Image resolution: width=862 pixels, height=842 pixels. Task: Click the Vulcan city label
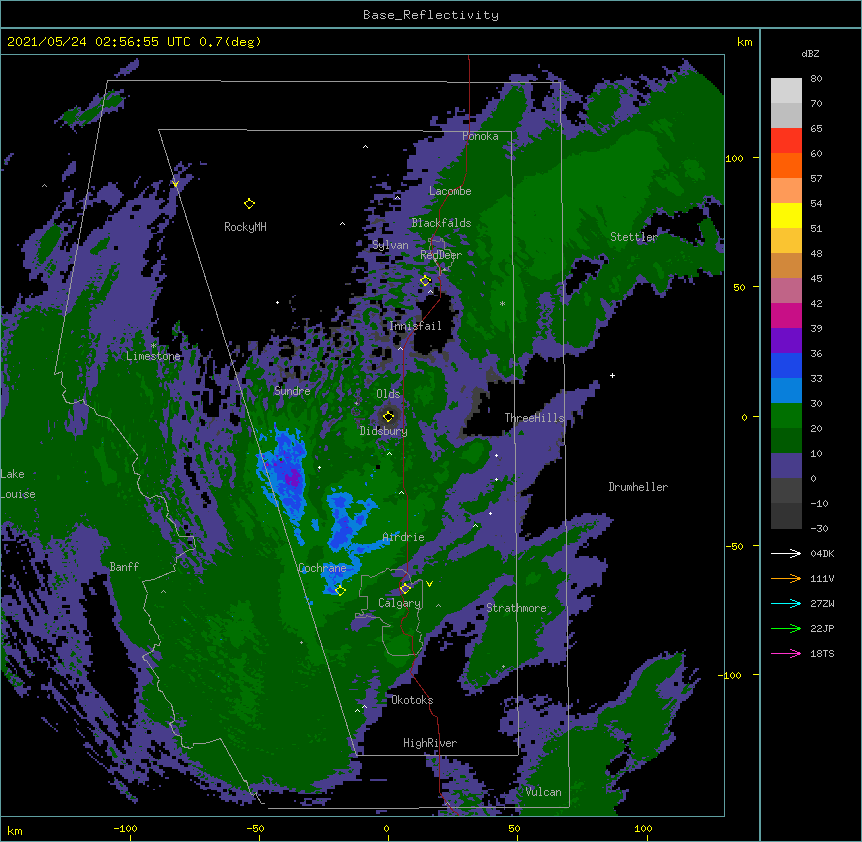click(543, 792)
